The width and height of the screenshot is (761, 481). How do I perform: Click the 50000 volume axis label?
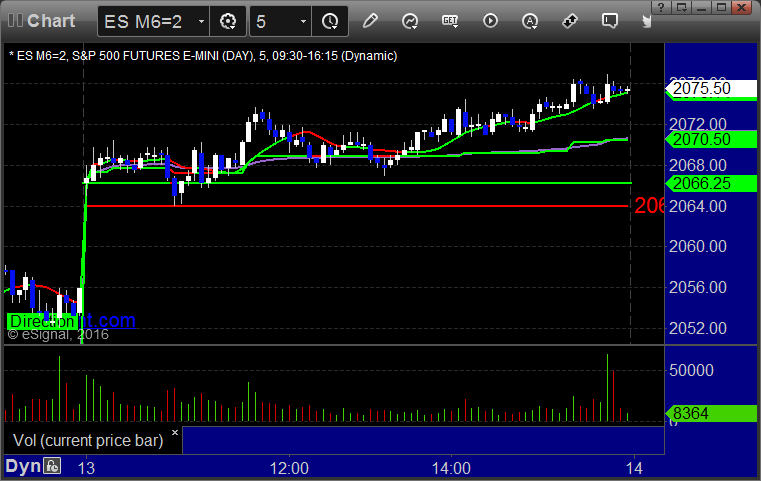(x=691, y=370)
